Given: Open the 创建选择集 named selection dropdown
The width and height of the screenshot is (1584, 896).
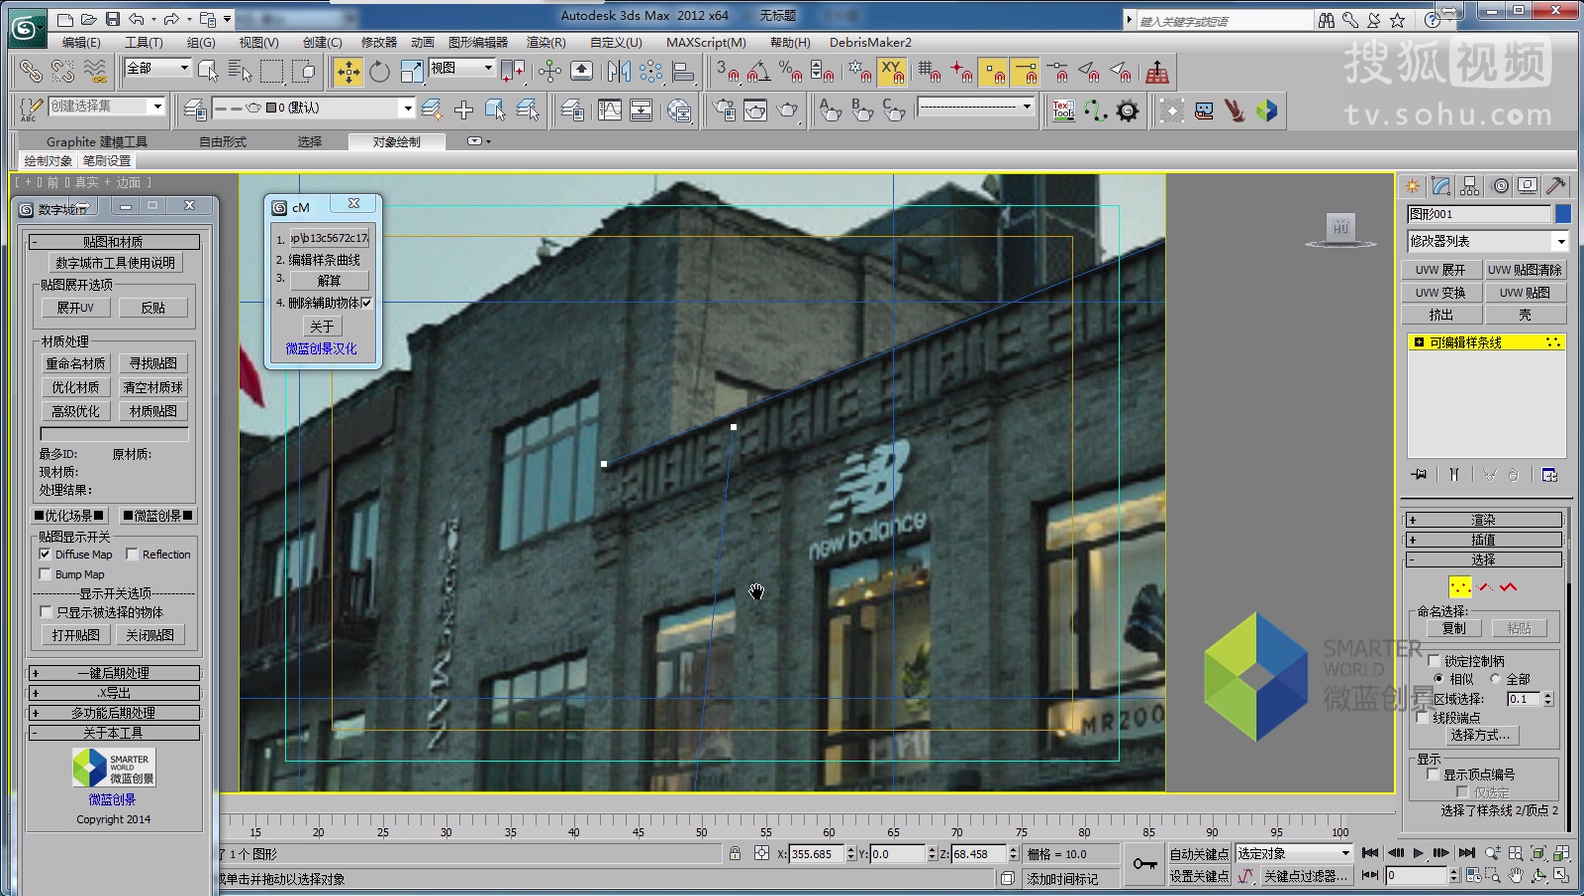Looking at the screenshot, I should pyautogui.click(x=106, y=106).
